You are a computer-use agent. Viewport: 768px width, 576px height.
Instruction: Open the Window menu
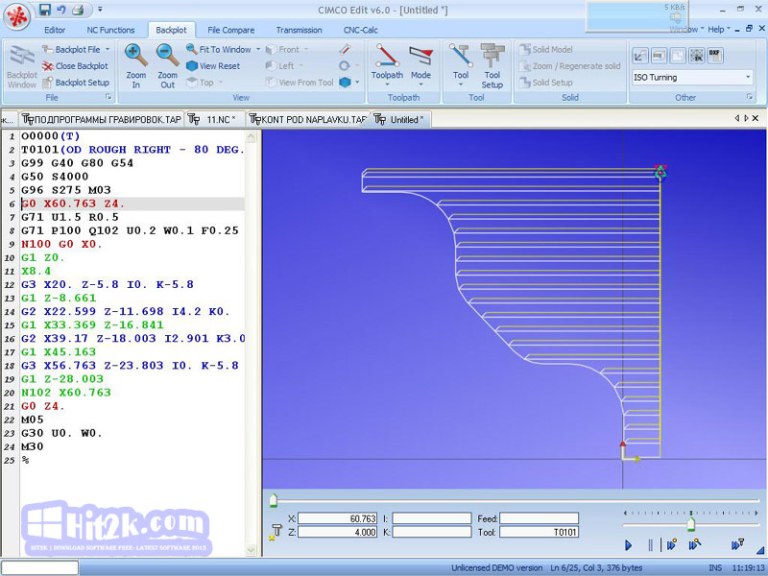coord(687,29)
